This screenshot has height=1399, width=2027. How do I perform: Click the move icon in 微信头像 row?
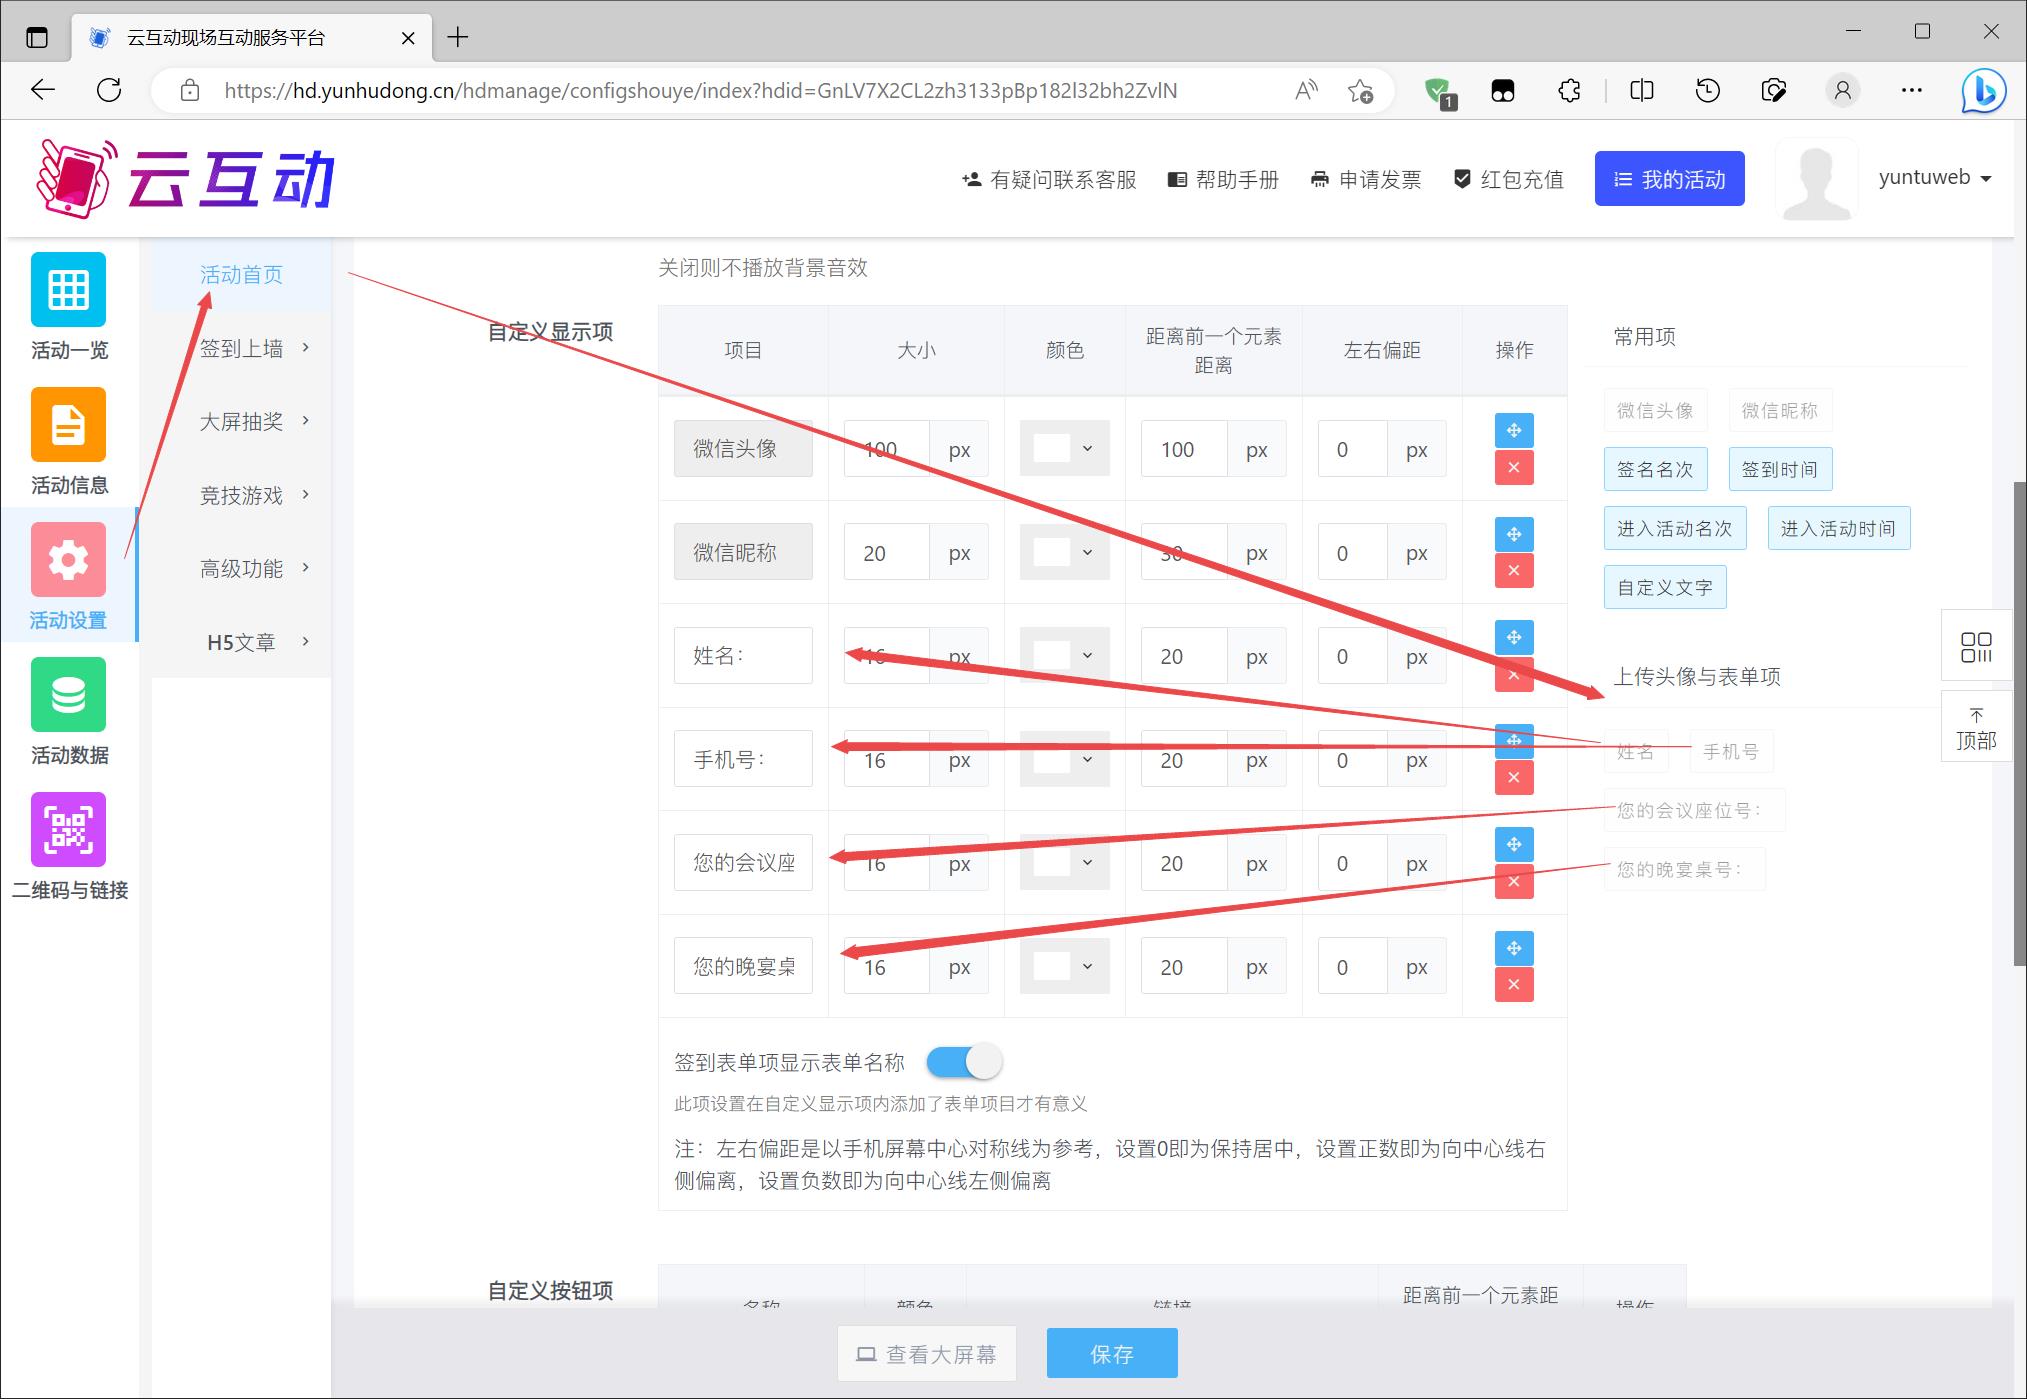point(1513,430)
